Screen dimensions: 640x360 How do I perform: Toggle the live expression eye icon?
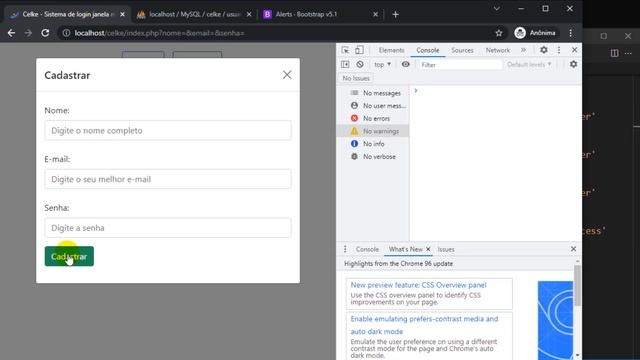click(x=405, y=64)
